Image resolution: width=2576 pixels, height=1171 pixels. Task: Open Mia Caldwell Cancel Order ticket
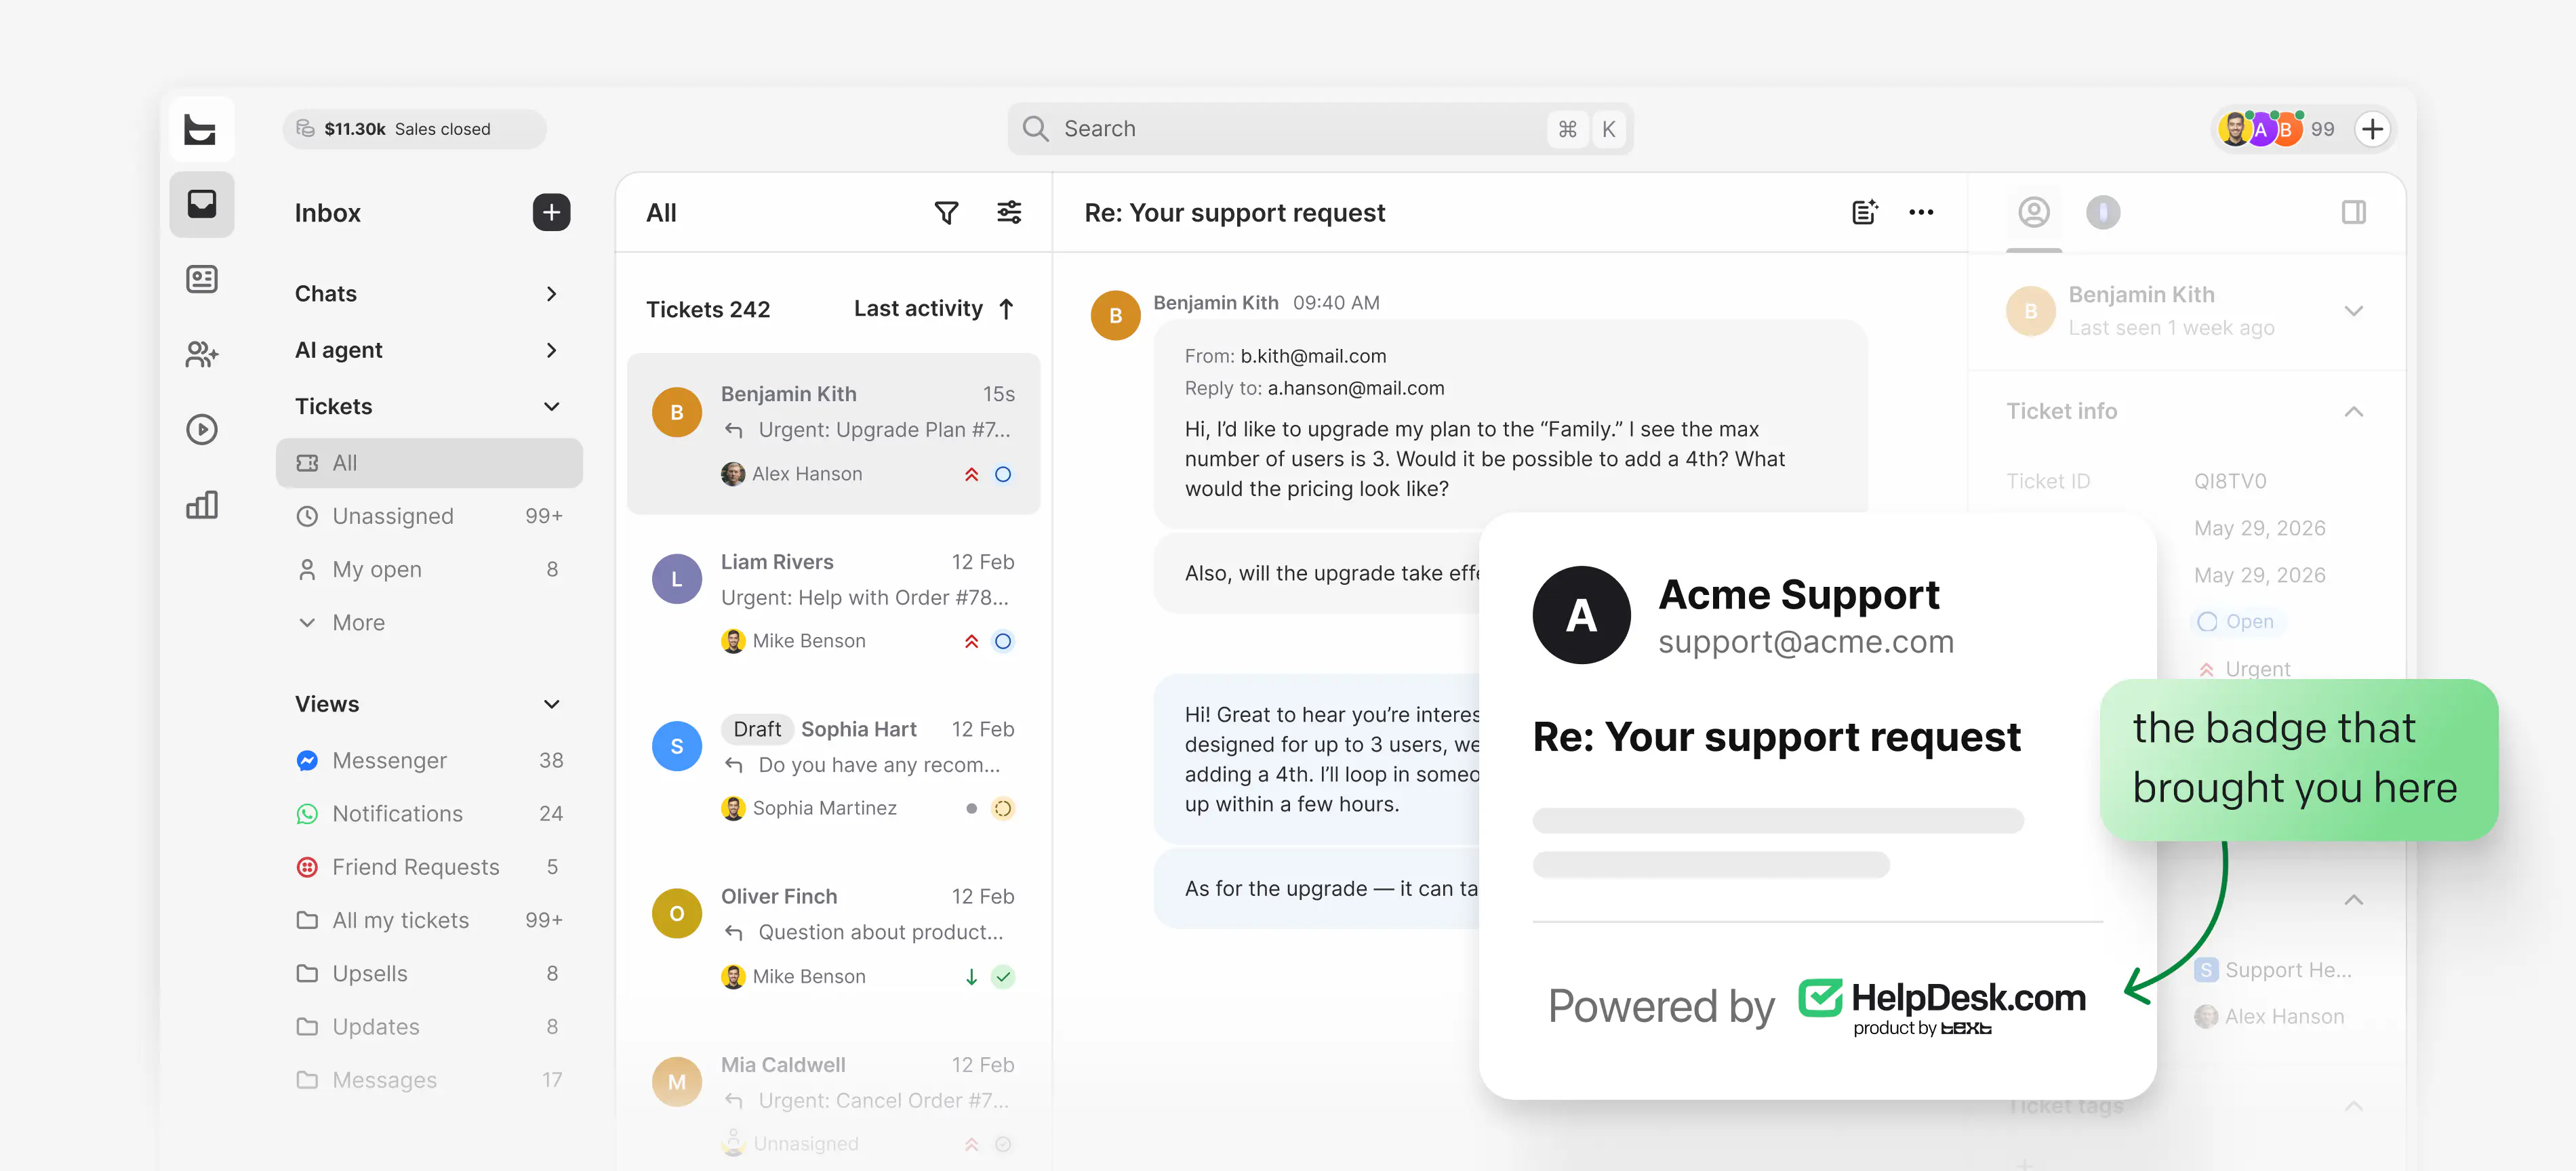click(833, 1103)
